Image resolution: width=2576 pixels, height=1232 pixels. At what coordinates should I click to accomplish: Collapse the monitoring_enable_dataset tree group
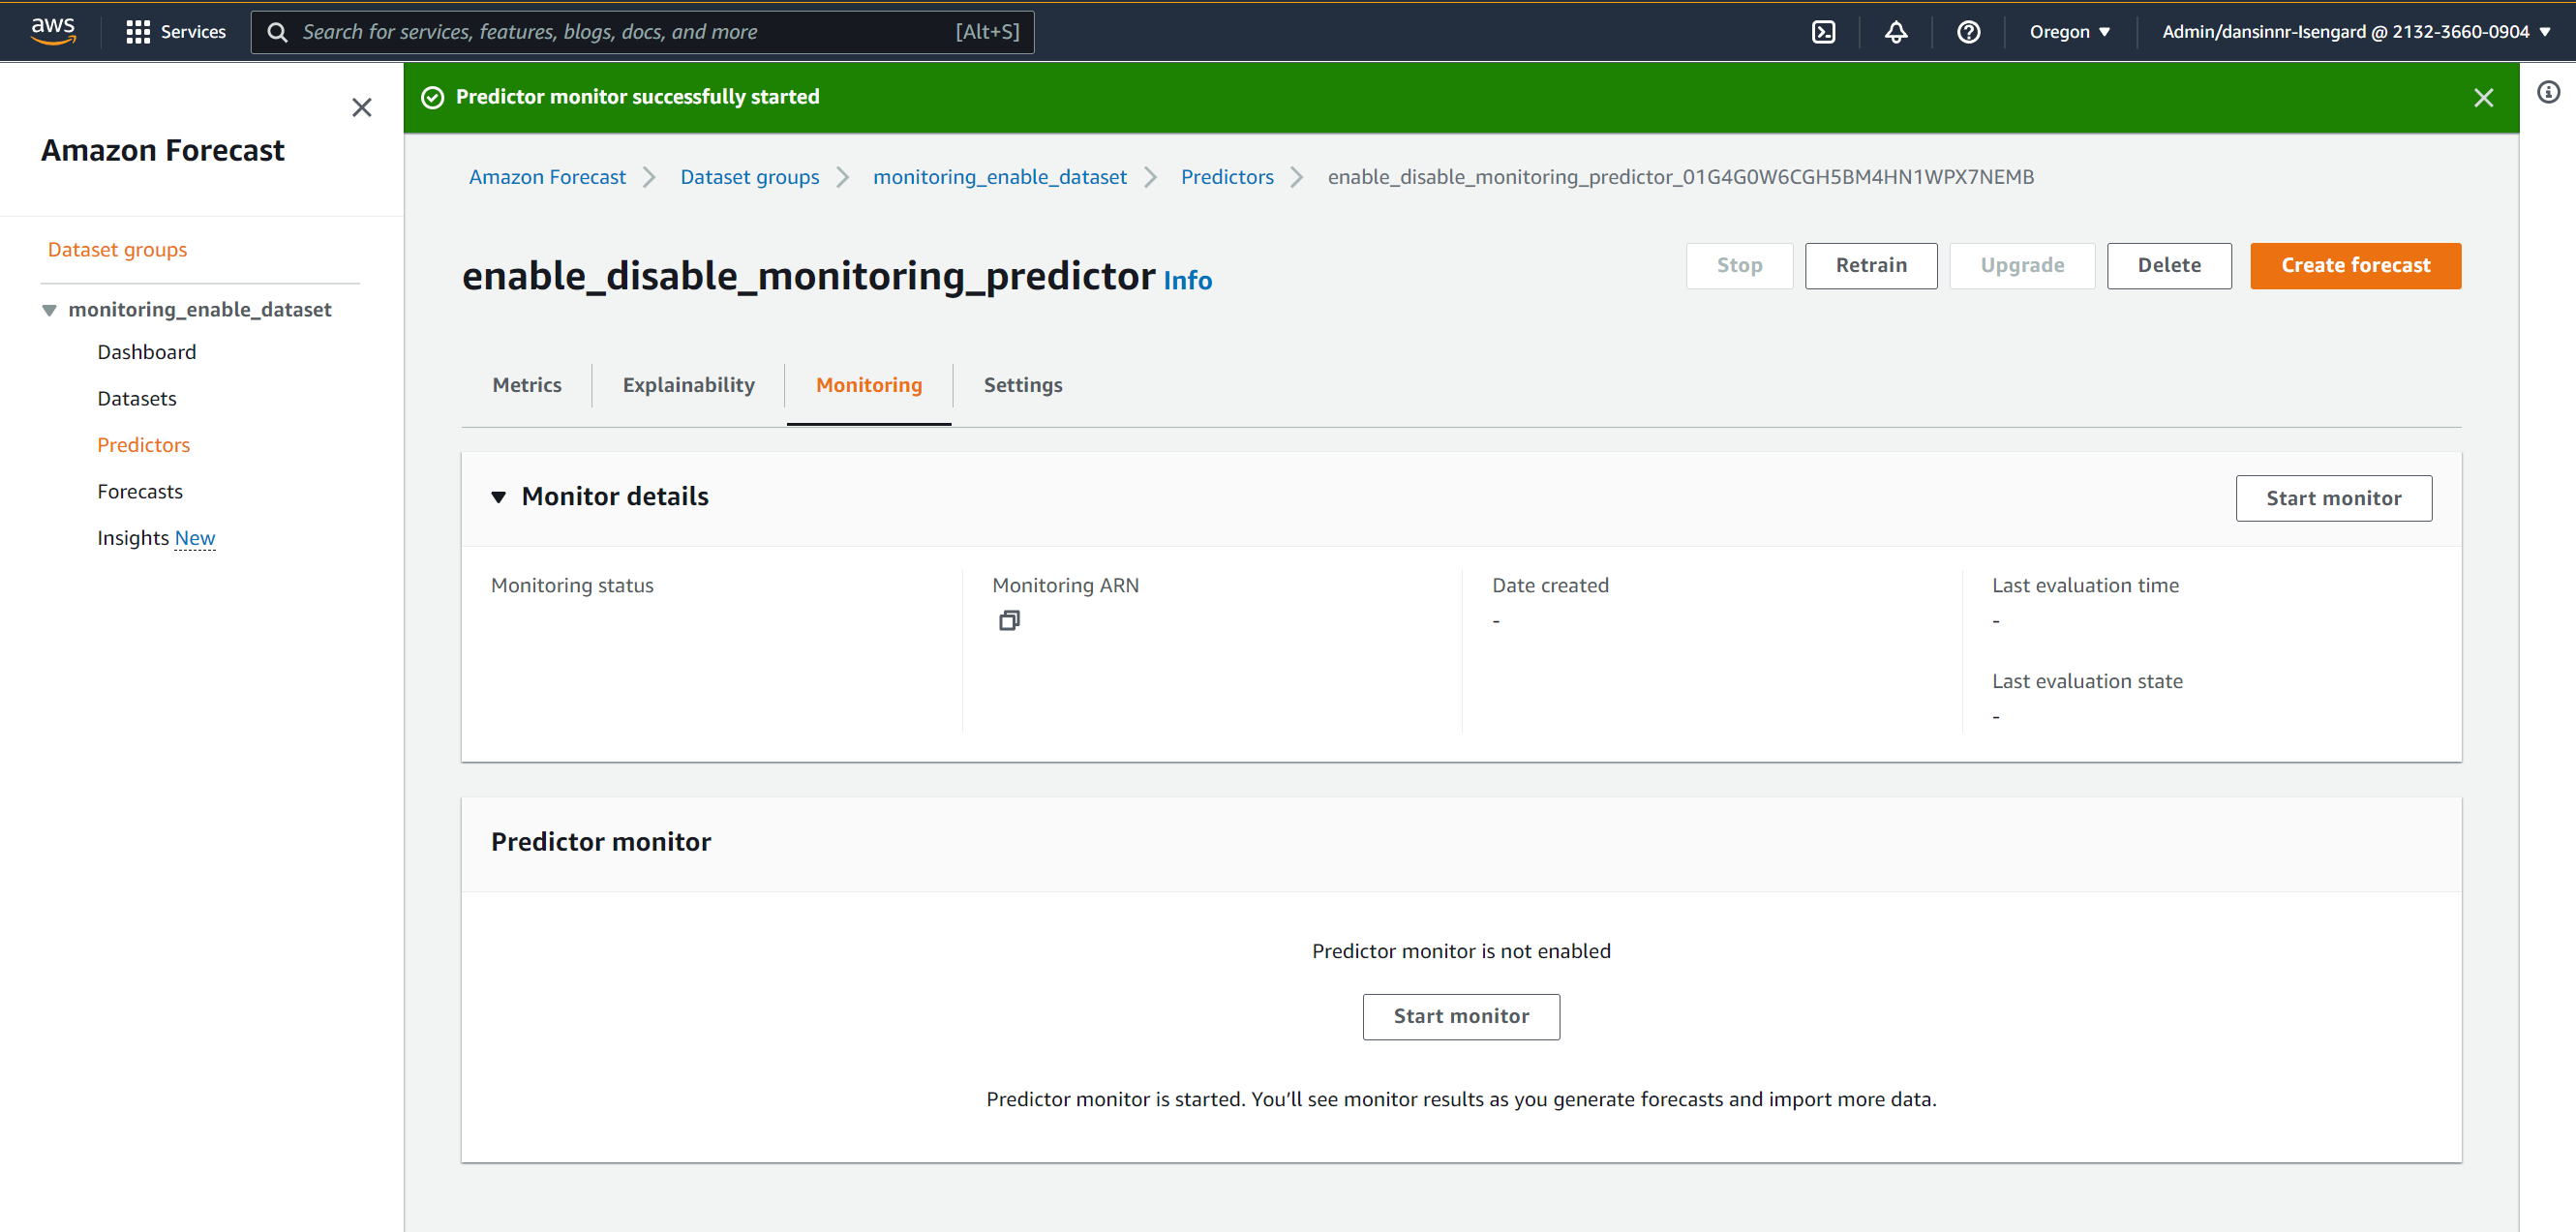point(49,310)
